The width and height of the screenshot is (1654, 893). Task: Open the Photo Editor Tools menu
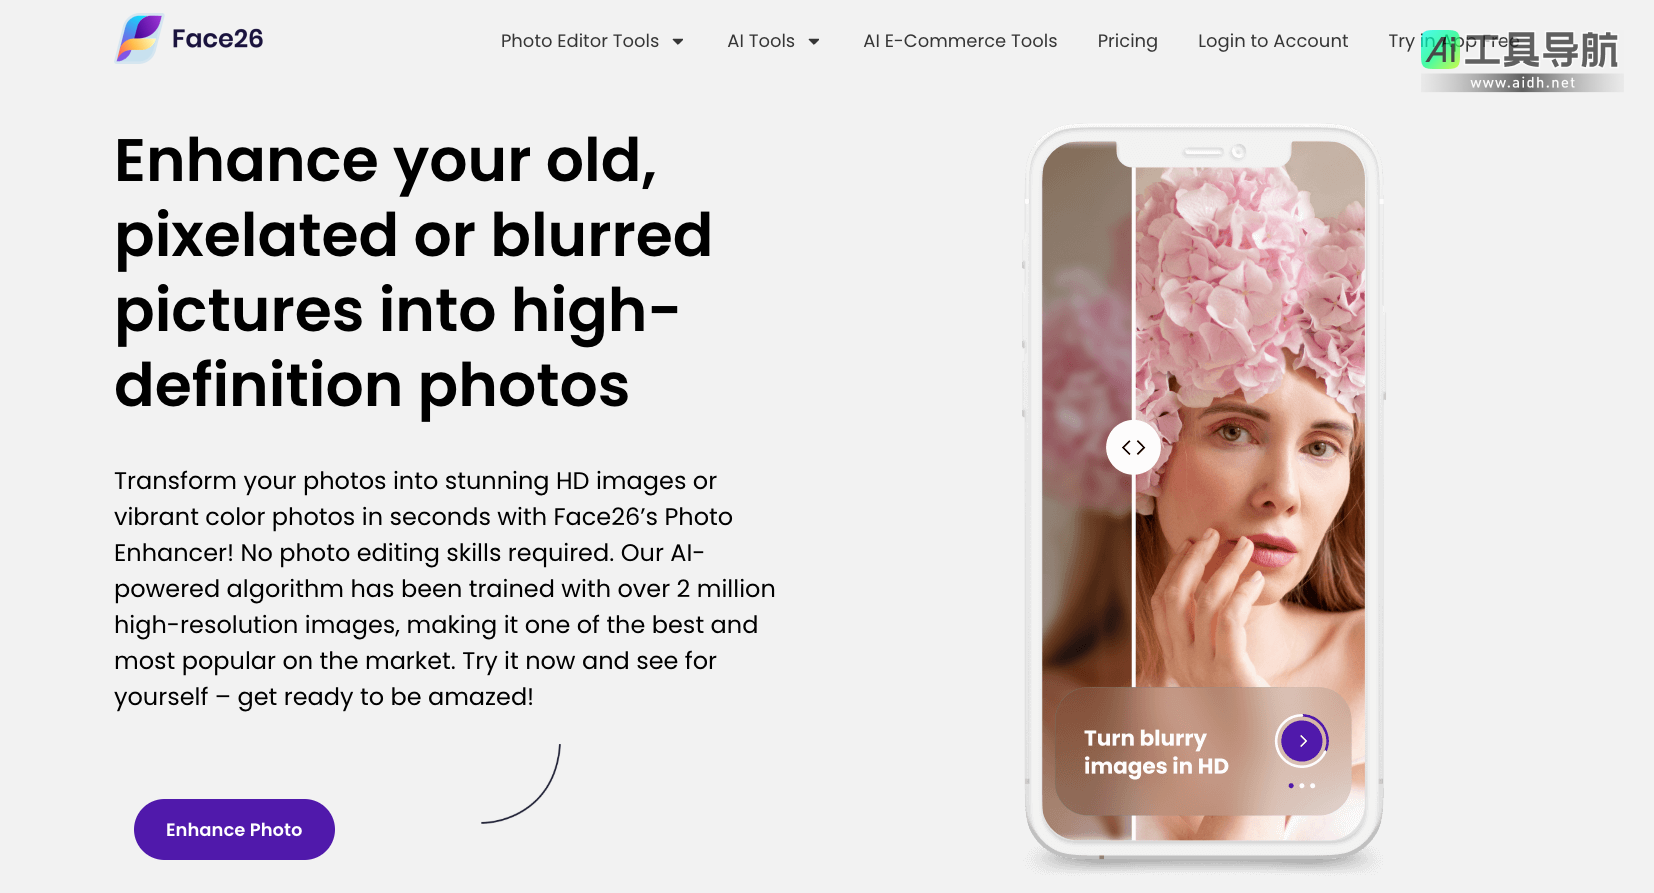tap(580, 41)
